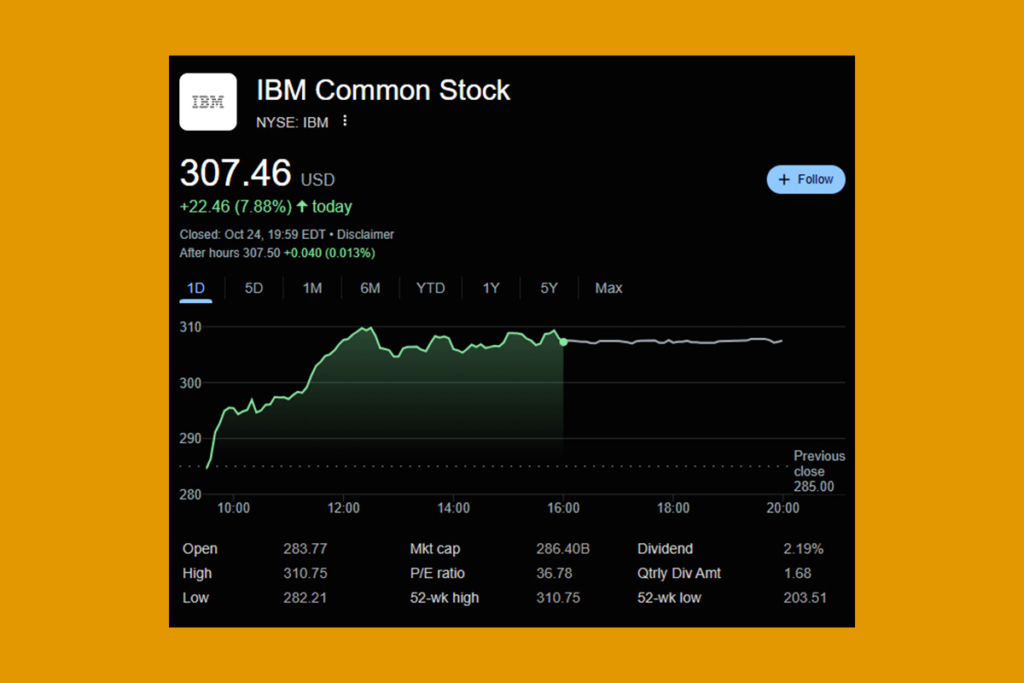Switch to the 1Y range
1024x683 pixels.
tap(491, 287)
